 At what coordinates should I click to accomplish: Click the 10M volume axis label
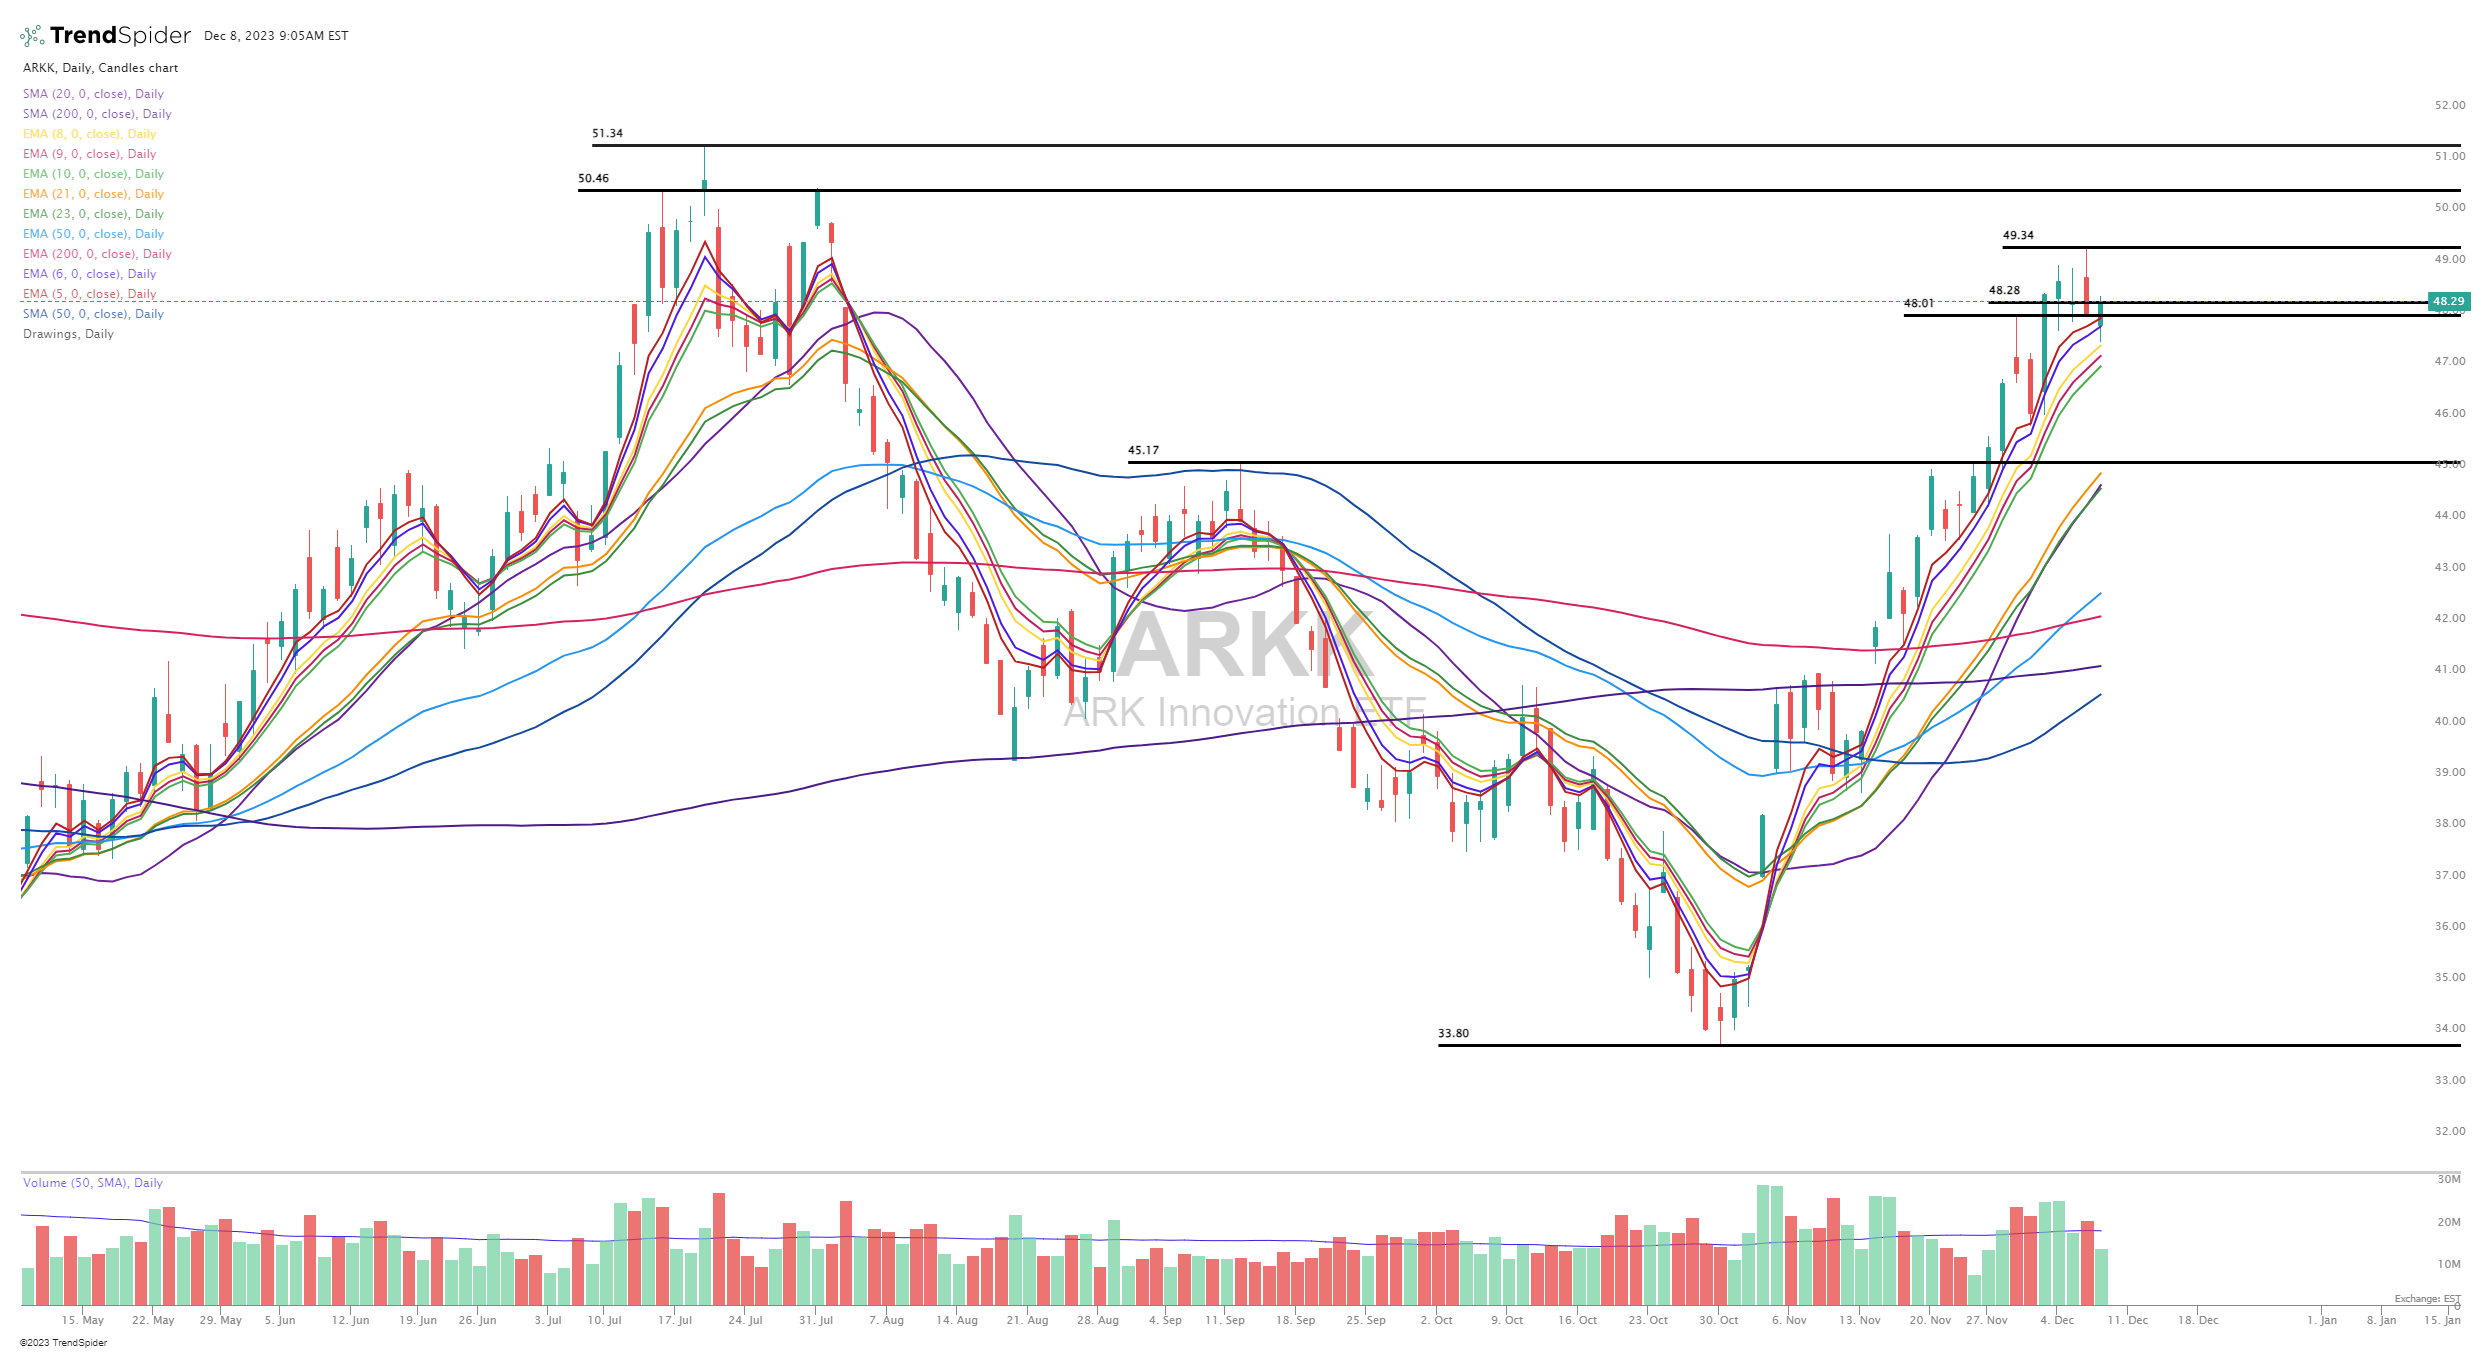point(2449,1264)
